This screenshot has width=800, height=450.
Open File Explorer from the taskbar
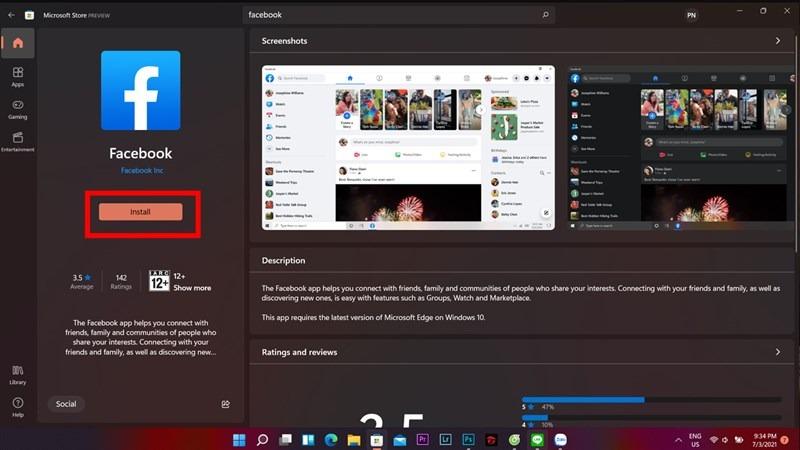[354, 440]
